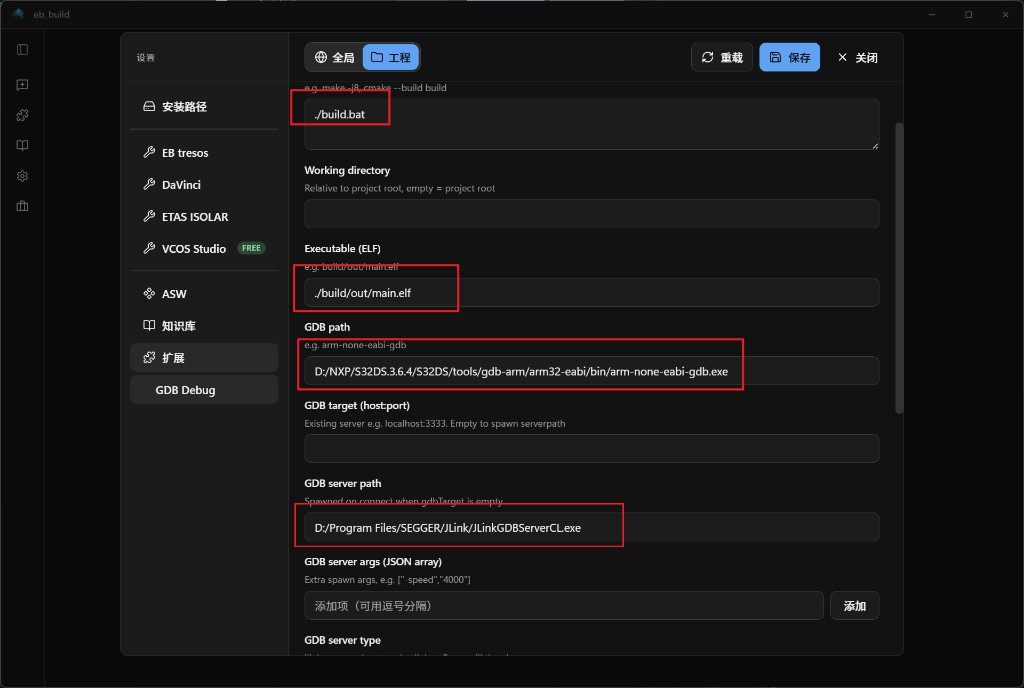
Task: Select ETAS ISOLAR in the settings list
Action: [204, 217]
